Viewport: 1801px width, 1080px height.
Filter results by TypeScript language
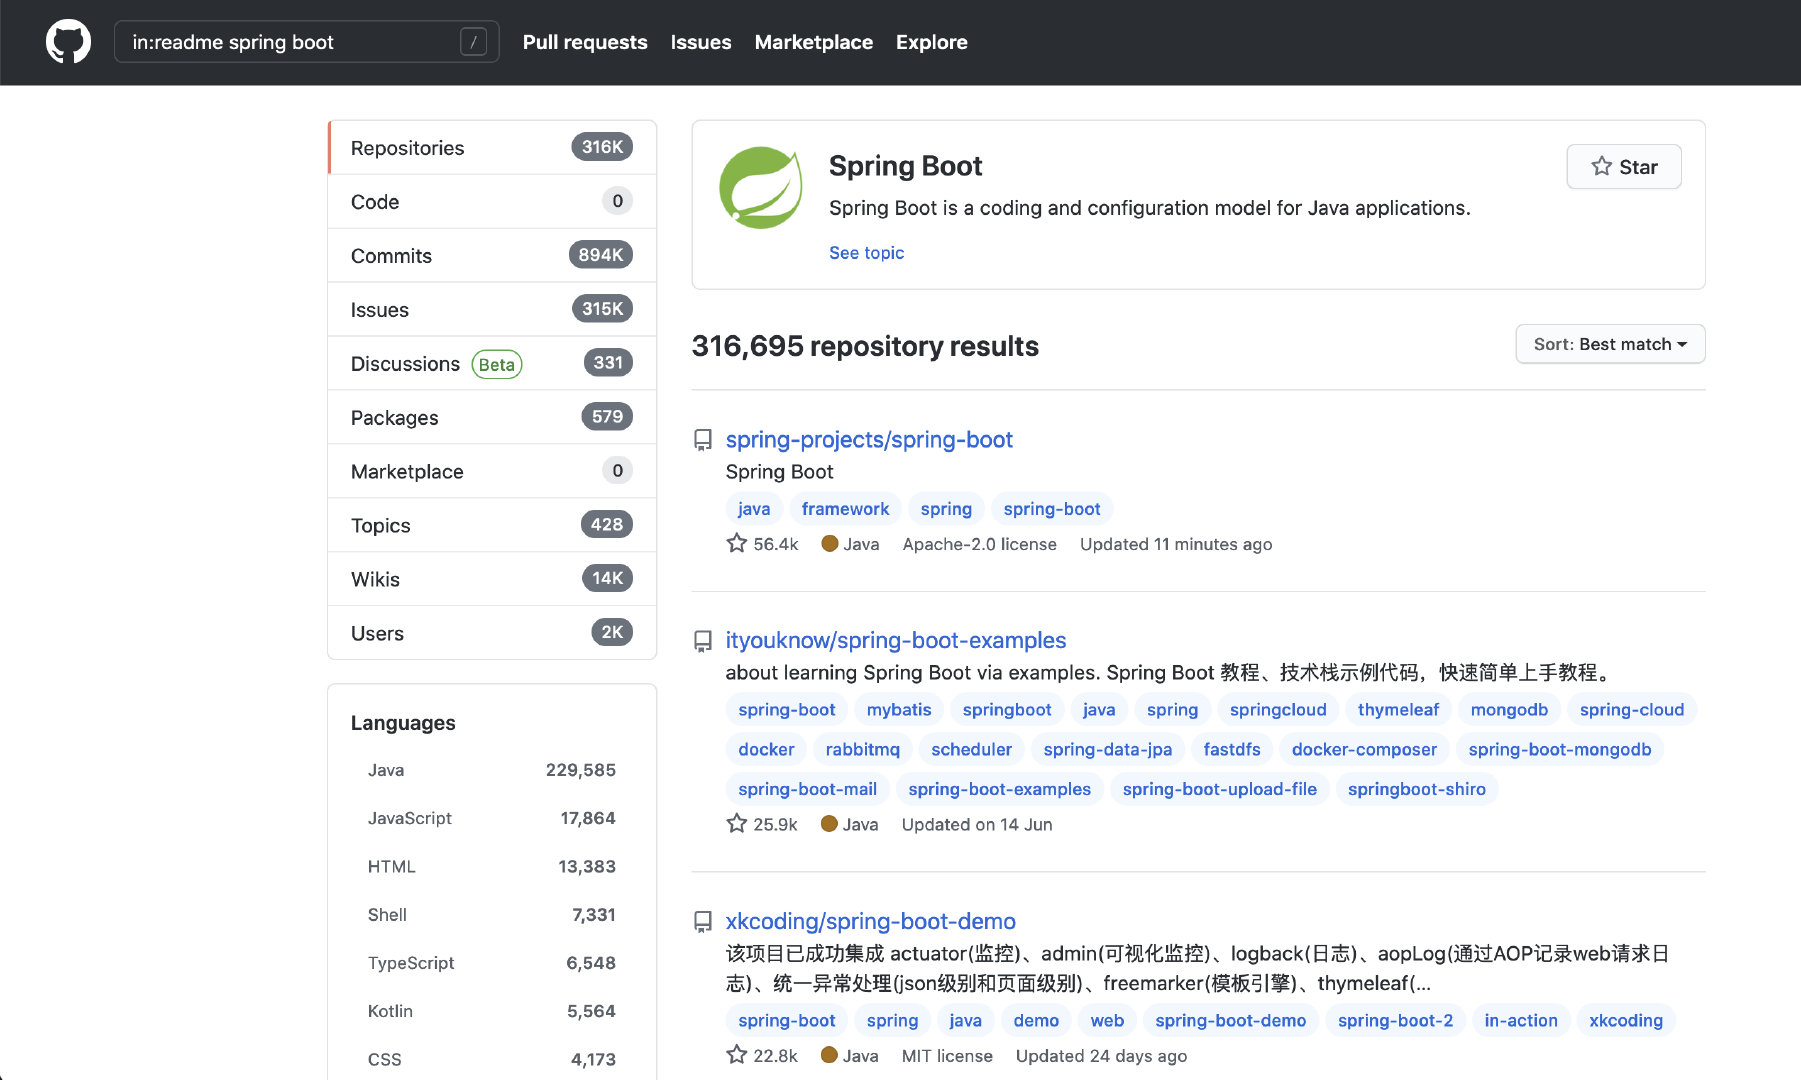click(x=492, y=963)
